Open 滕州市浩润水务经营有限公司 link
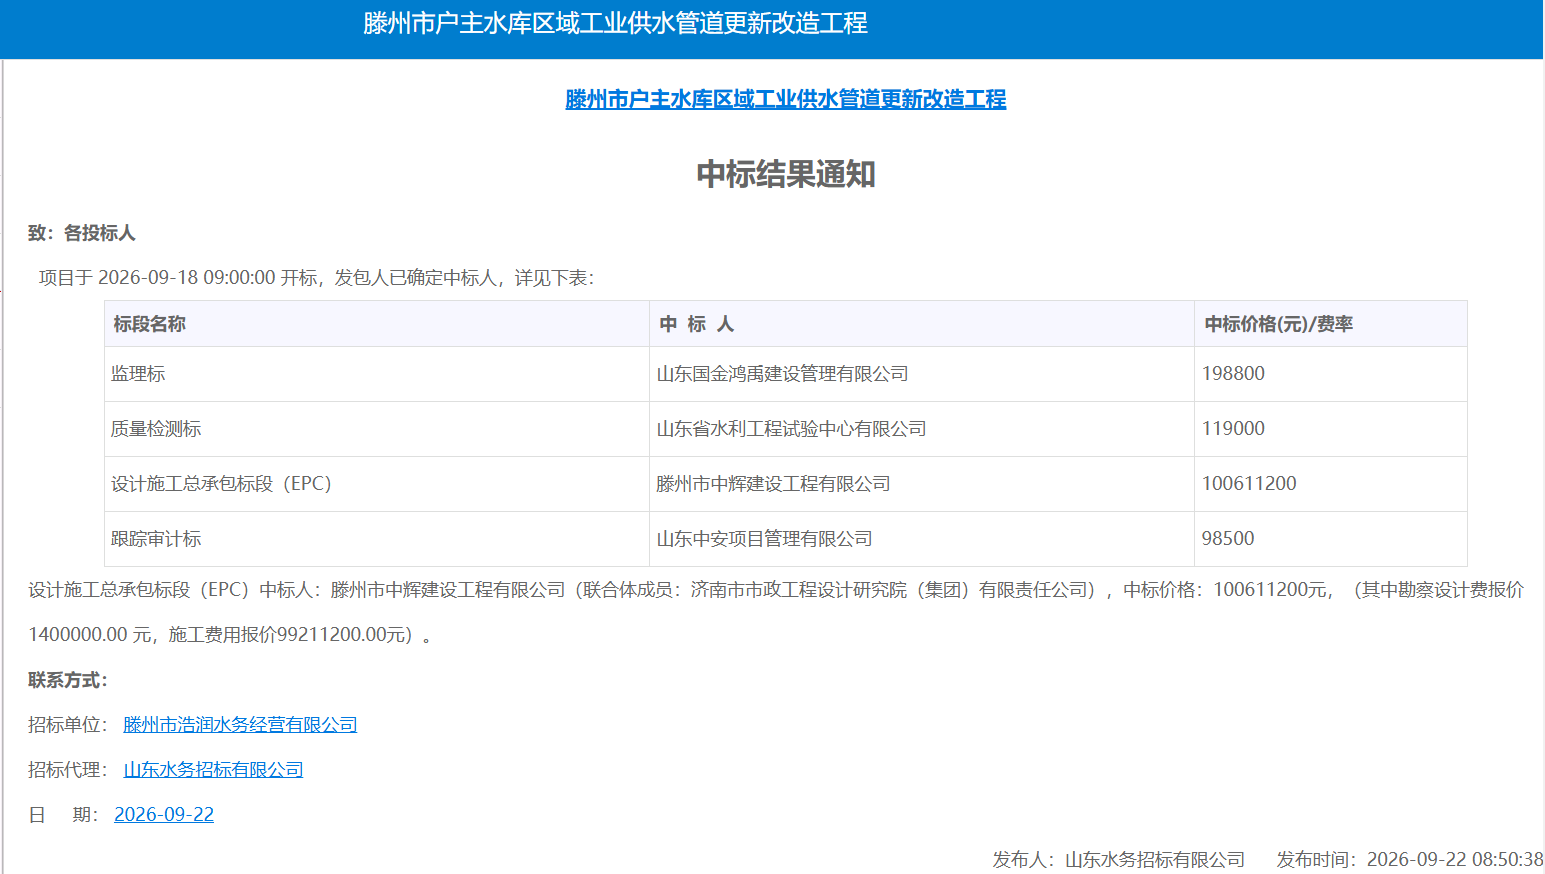Image resolution: width=1545 pixels, height=874 pixels. [240, 725]
